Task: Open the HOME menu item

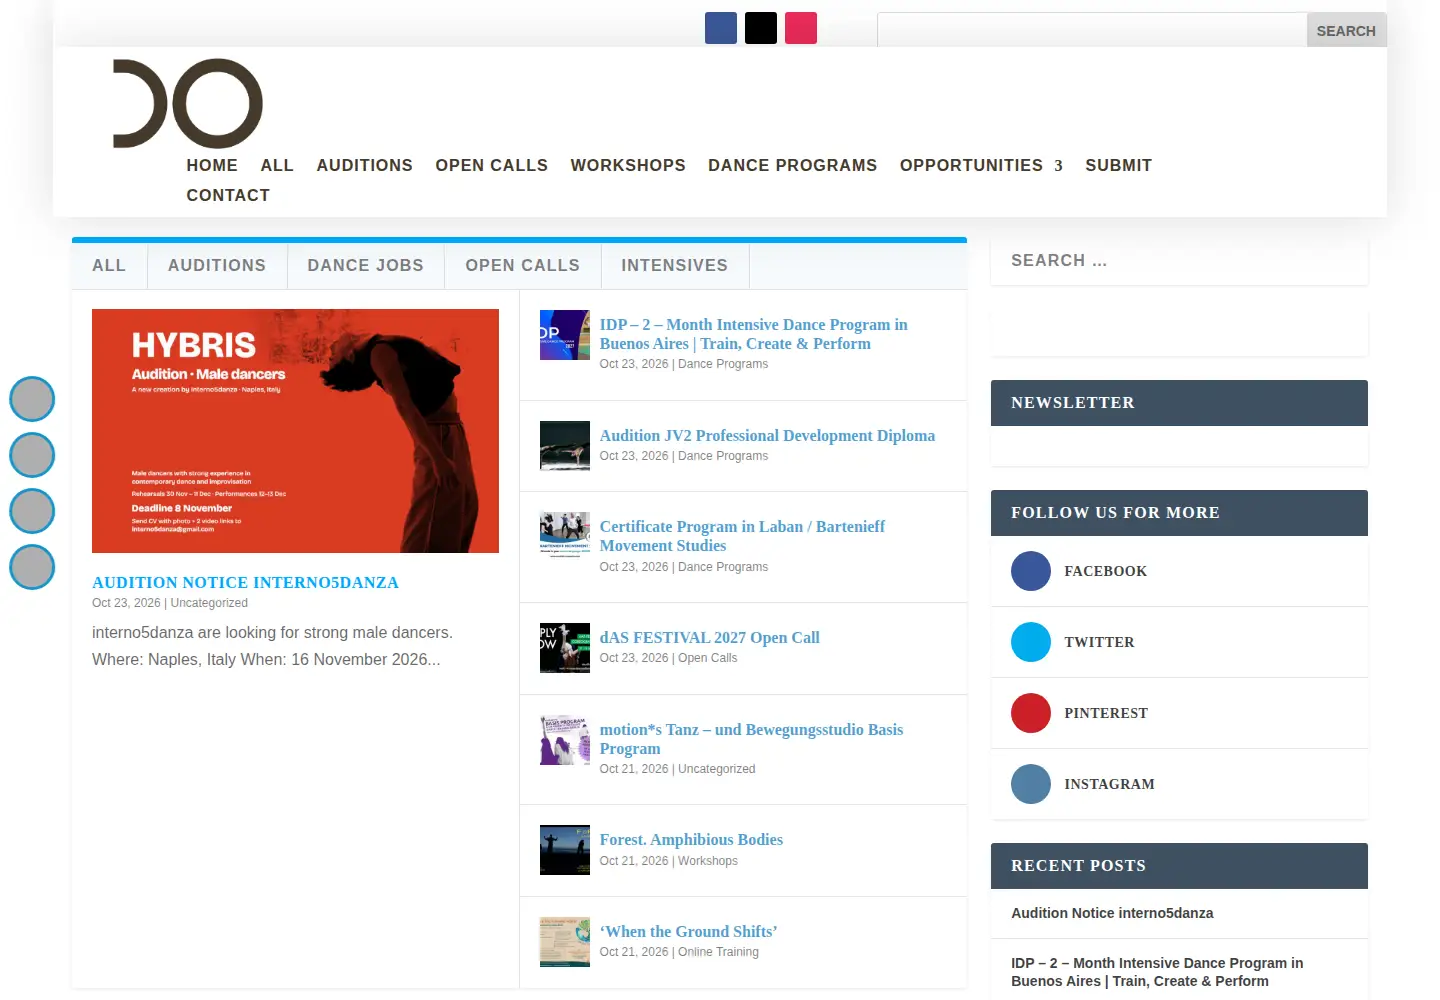Action: (212, 165)
